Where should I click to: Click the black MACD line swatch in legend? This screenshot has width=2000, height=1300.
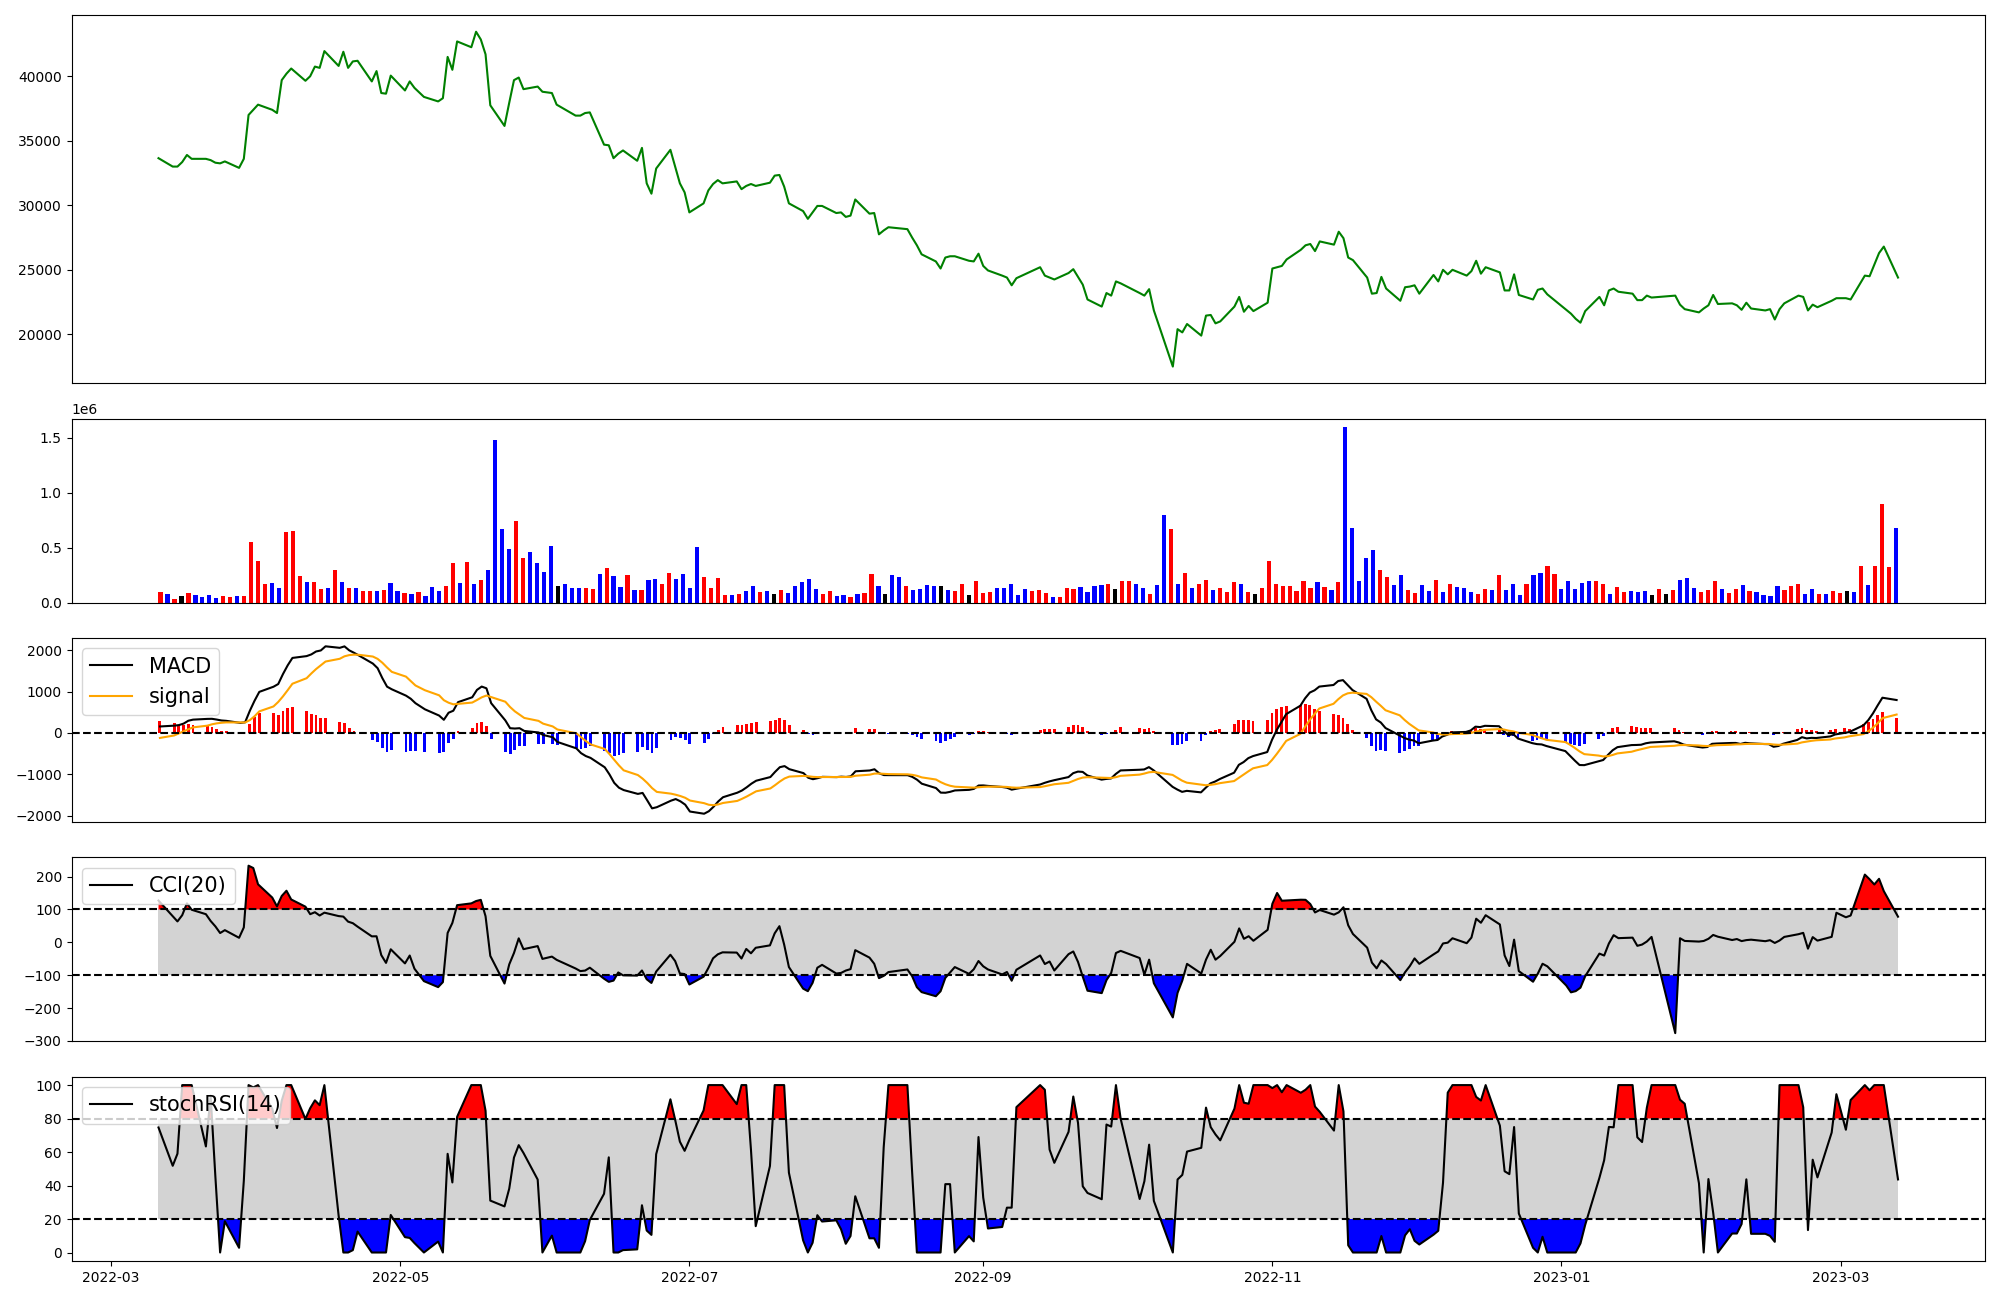[111, 666]
